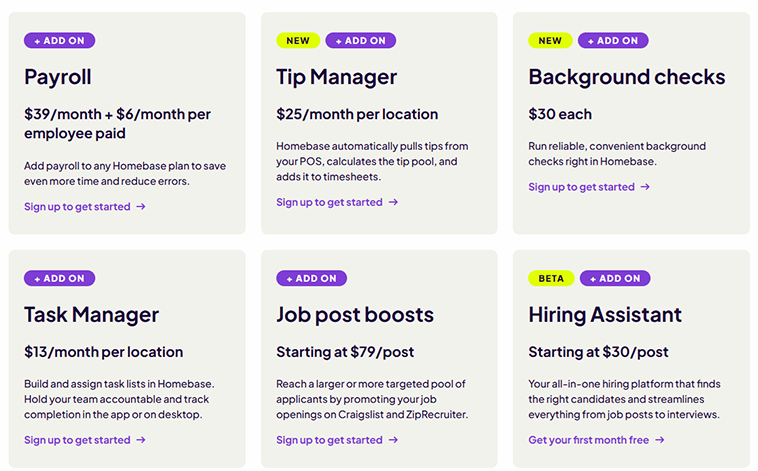Click the Tip Manager card title

tap(336, 77)
